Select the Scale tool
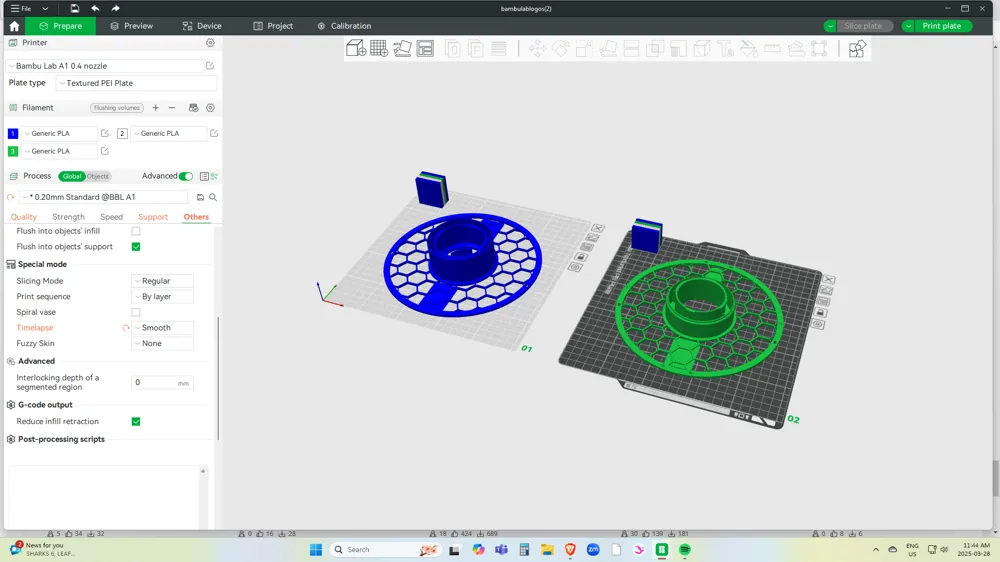This screenshot has width=1000, height=562. pos(584,48)
